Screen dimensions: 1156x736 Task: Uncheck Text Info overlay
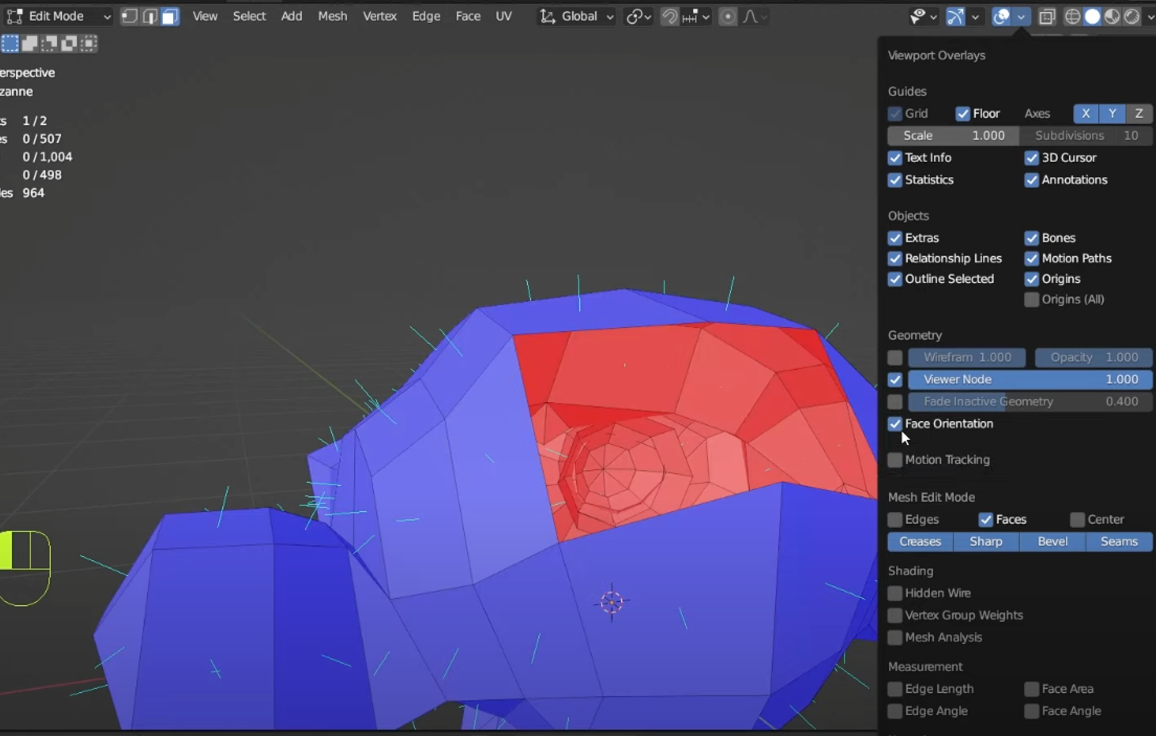pos(895,158)
